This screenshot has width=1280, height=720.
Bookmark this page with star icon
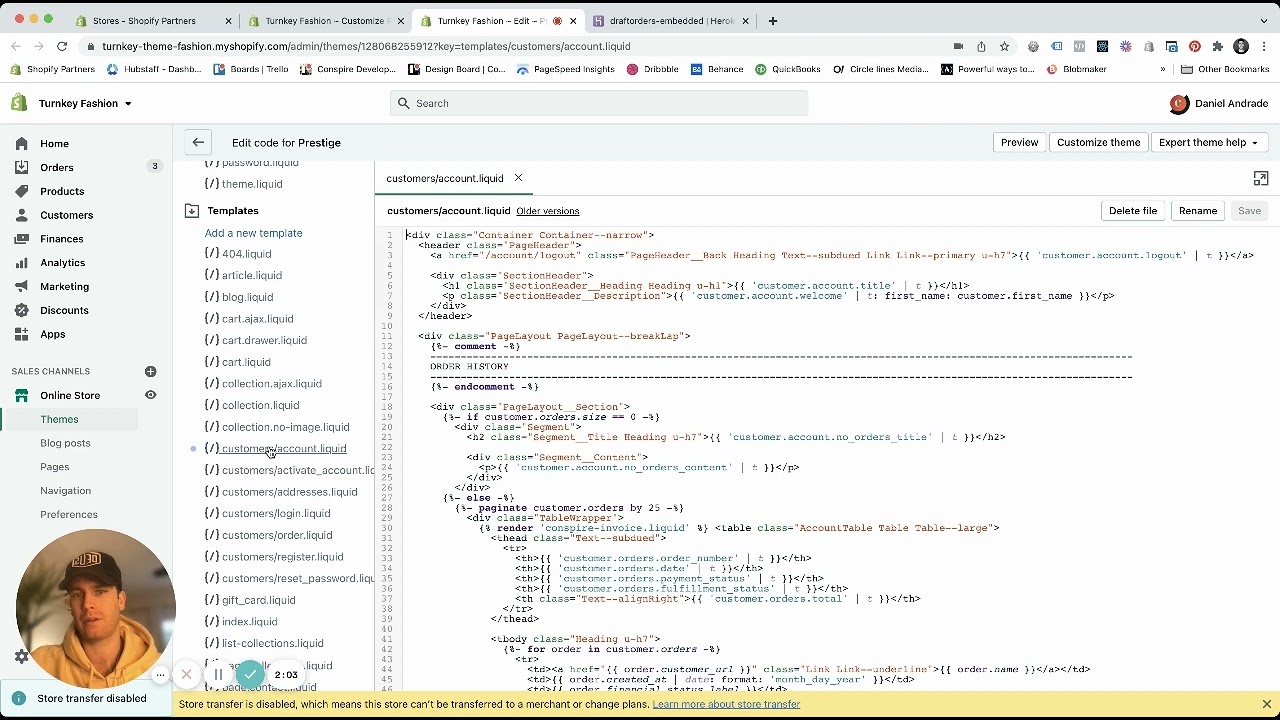(x=1004, y=46)
